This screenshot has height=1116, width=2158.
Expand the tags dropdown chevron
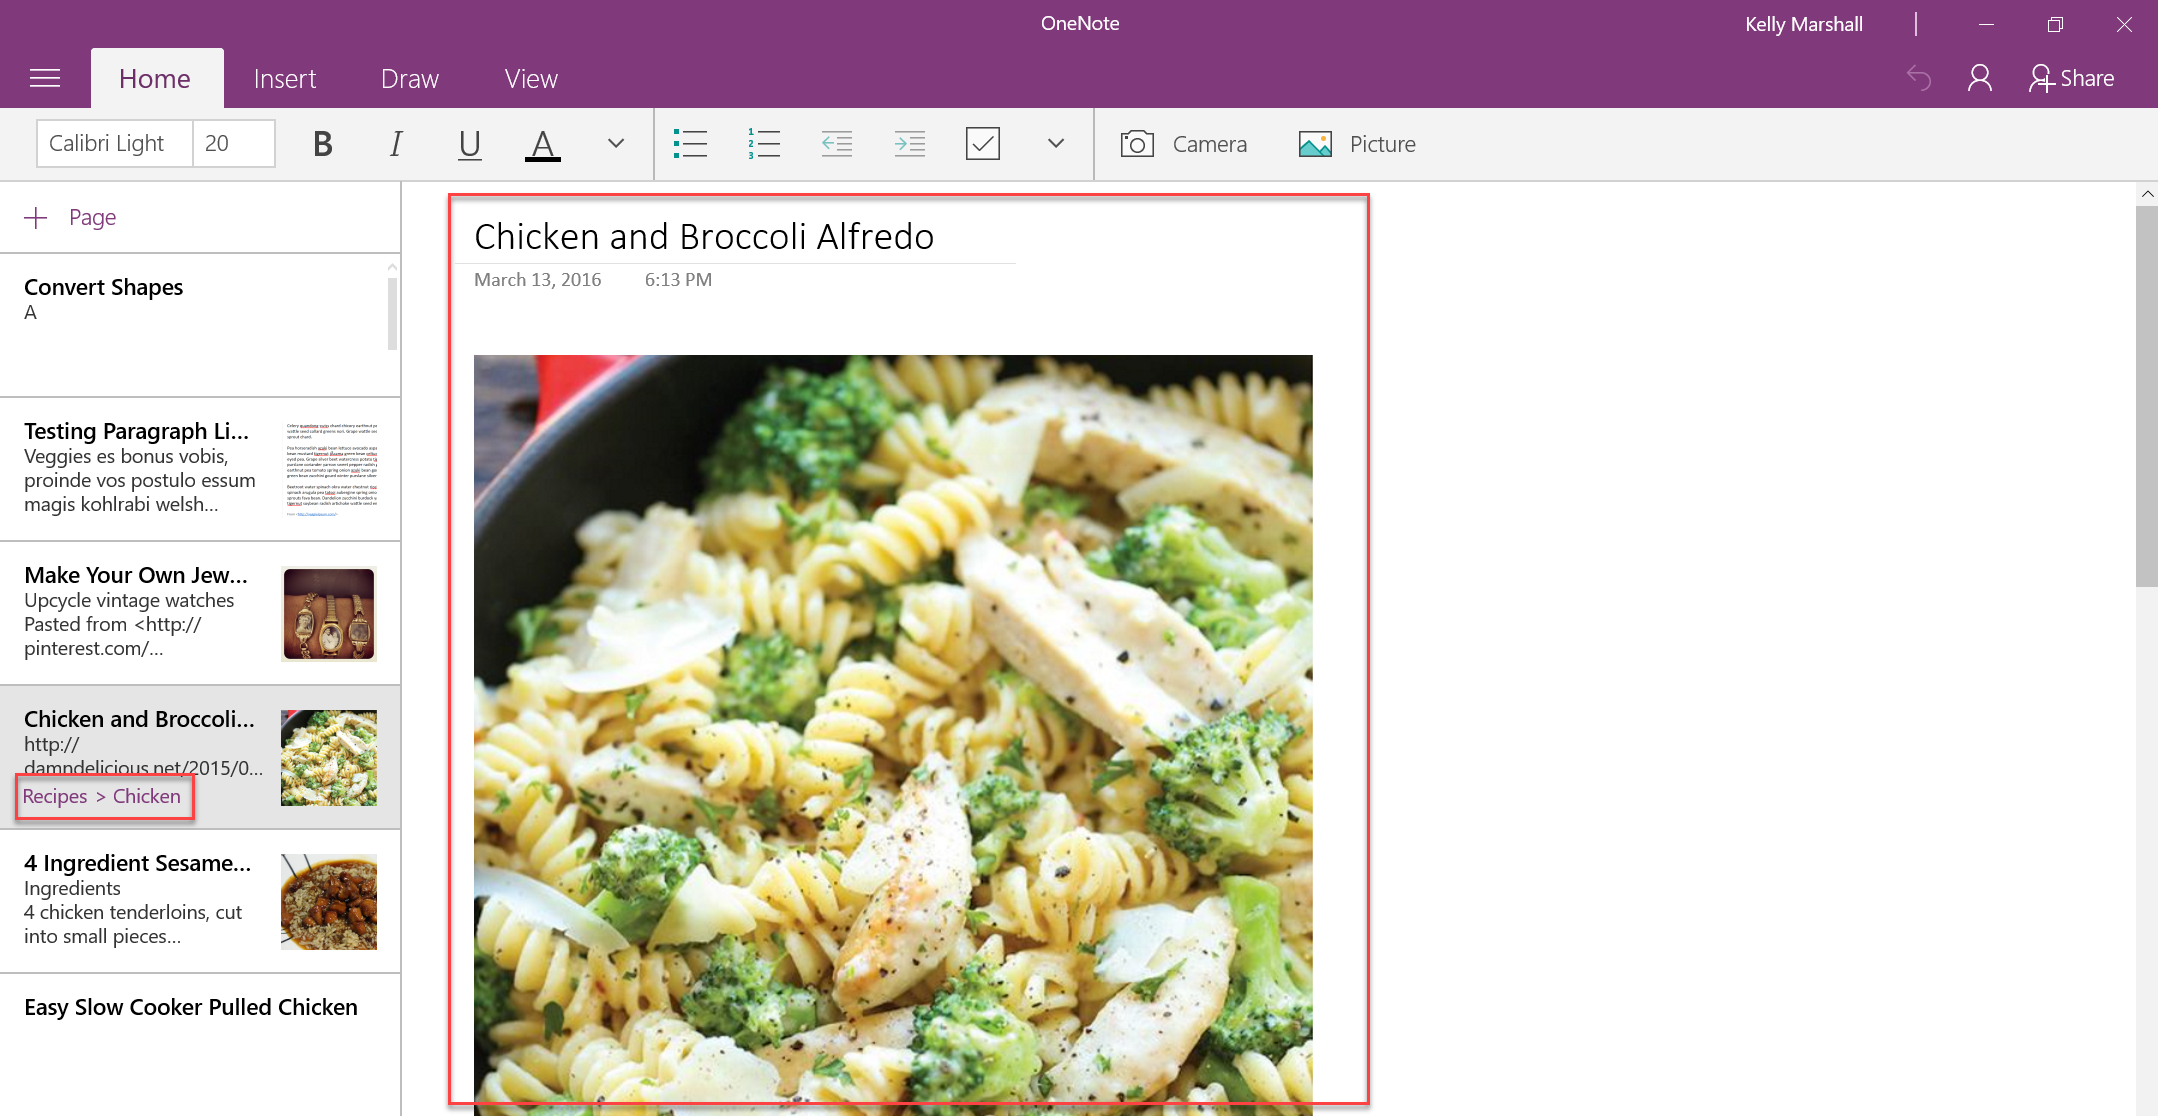1055,143
